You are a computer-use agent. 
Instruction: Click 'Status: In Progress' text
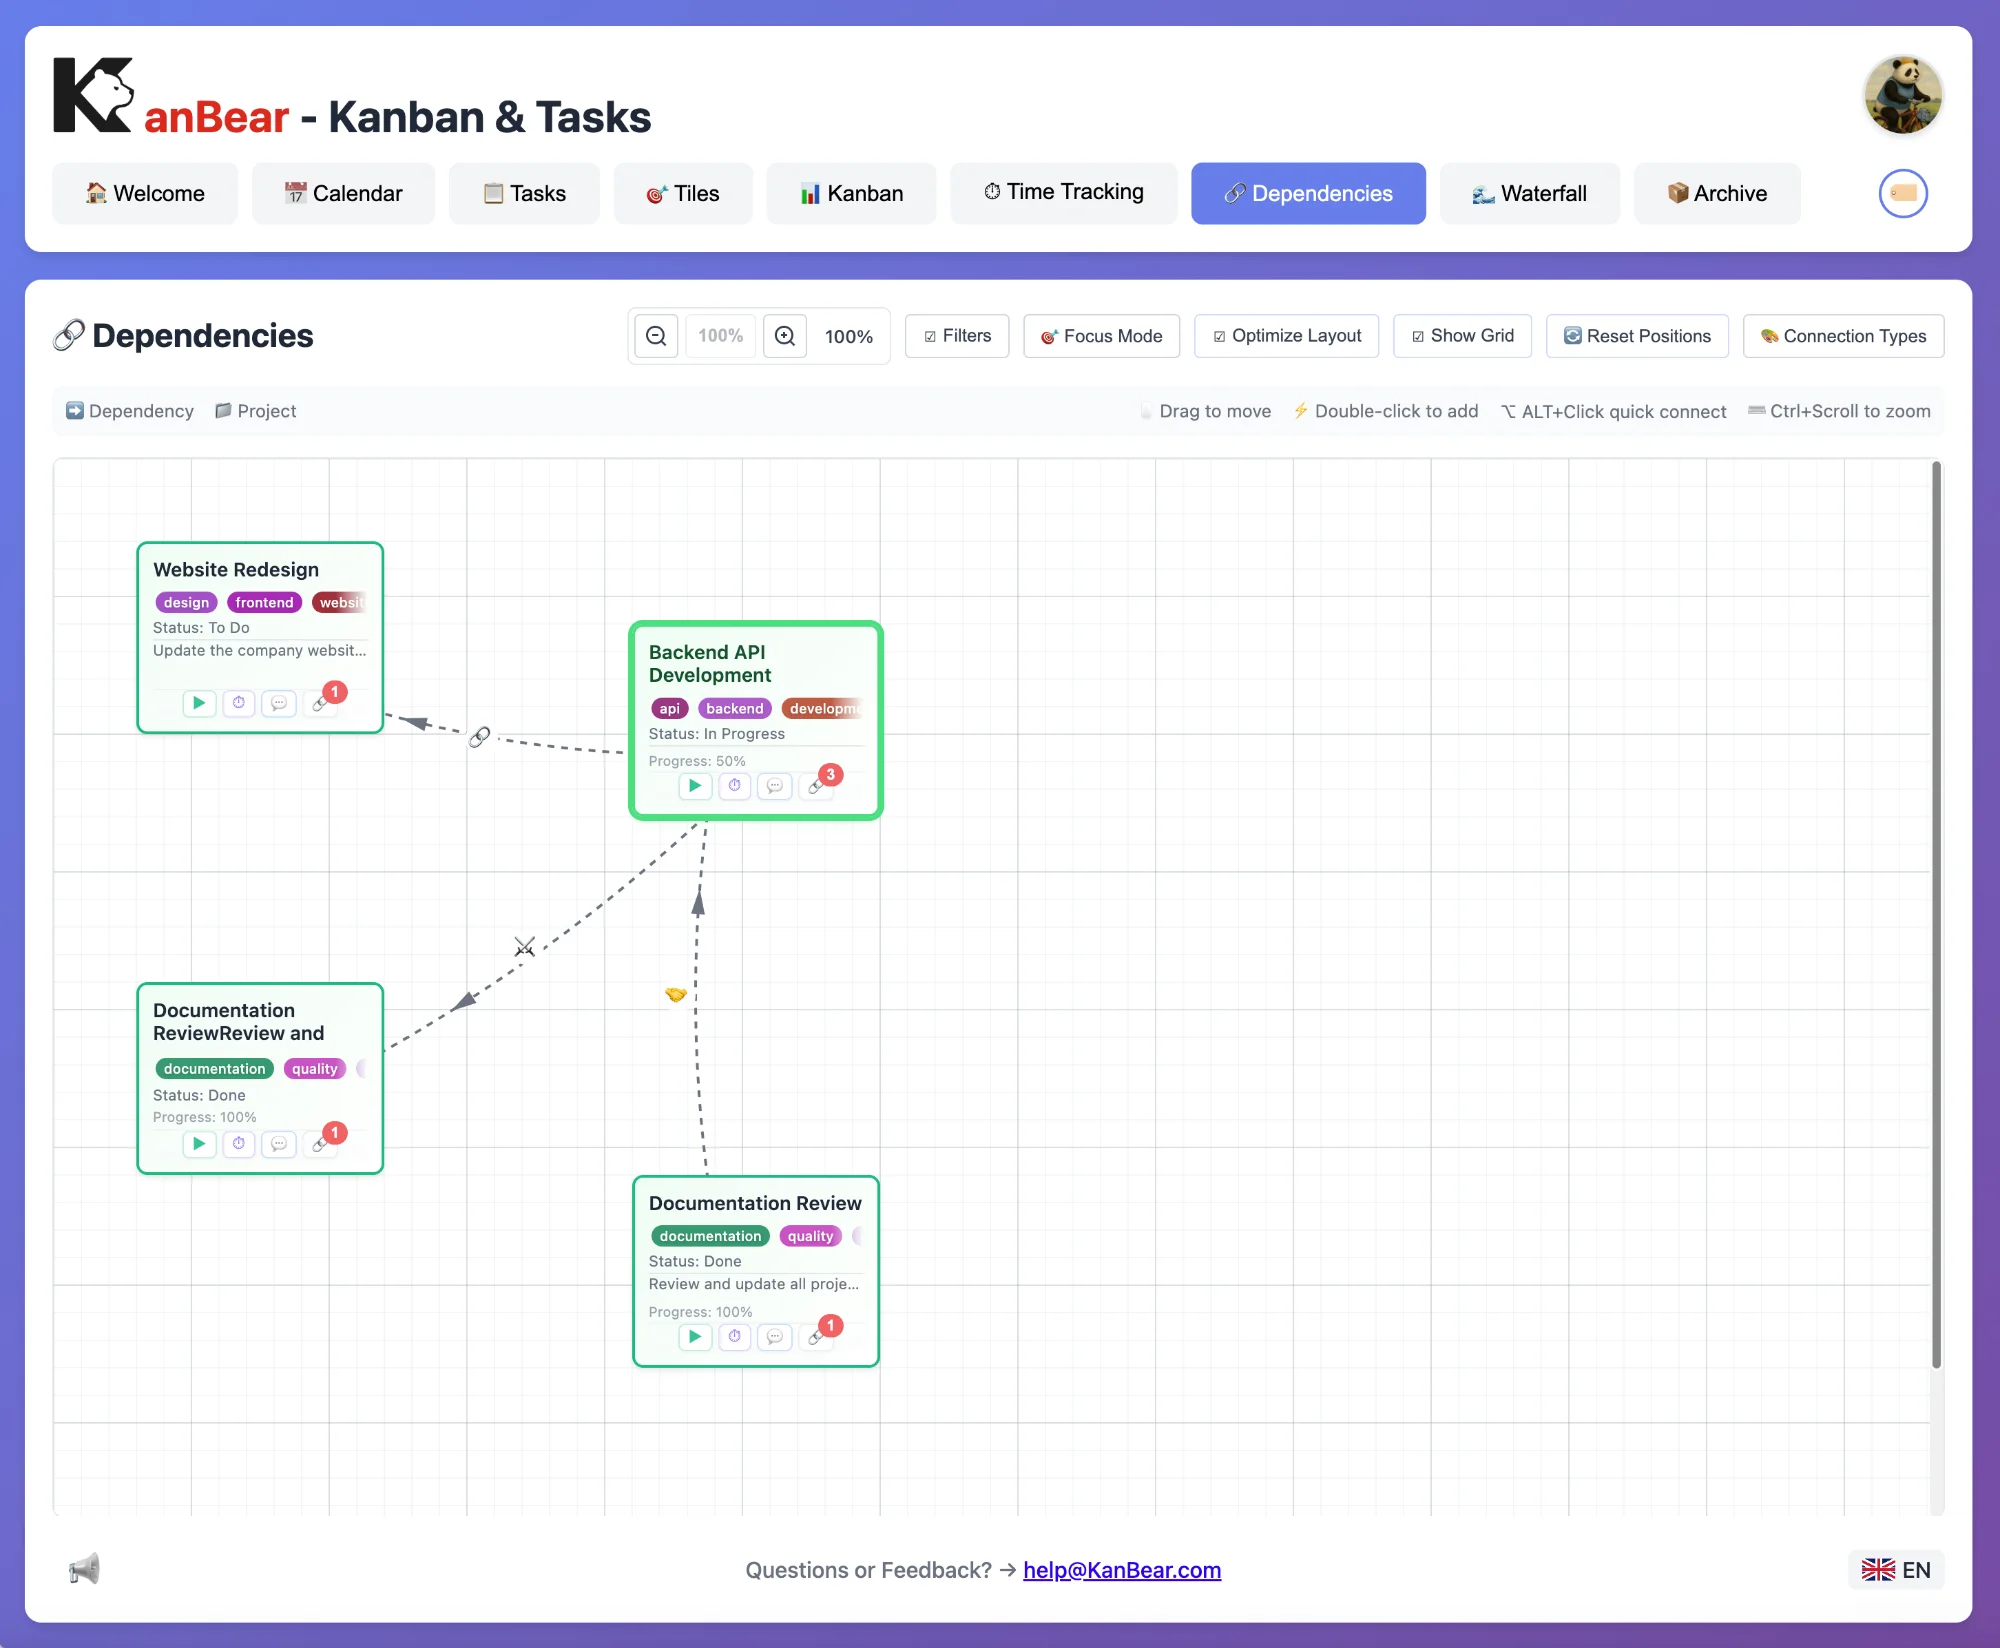point(717,734)
